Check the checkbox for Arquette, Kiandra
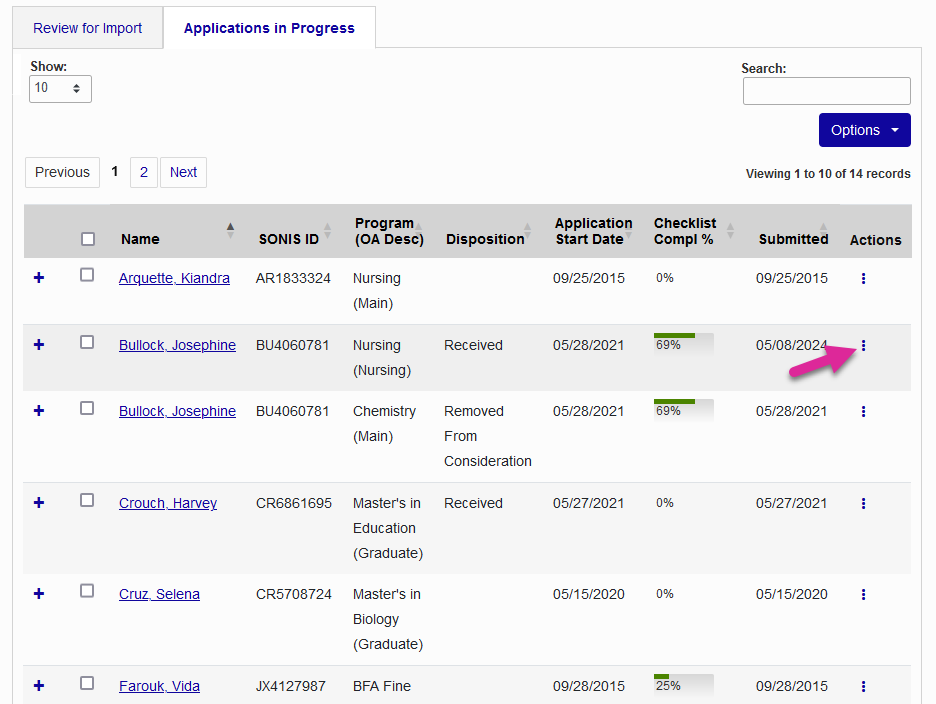Image resolution: width=936 pixels, height=704 pixels. pyautogui.click(x=87, y=274)
